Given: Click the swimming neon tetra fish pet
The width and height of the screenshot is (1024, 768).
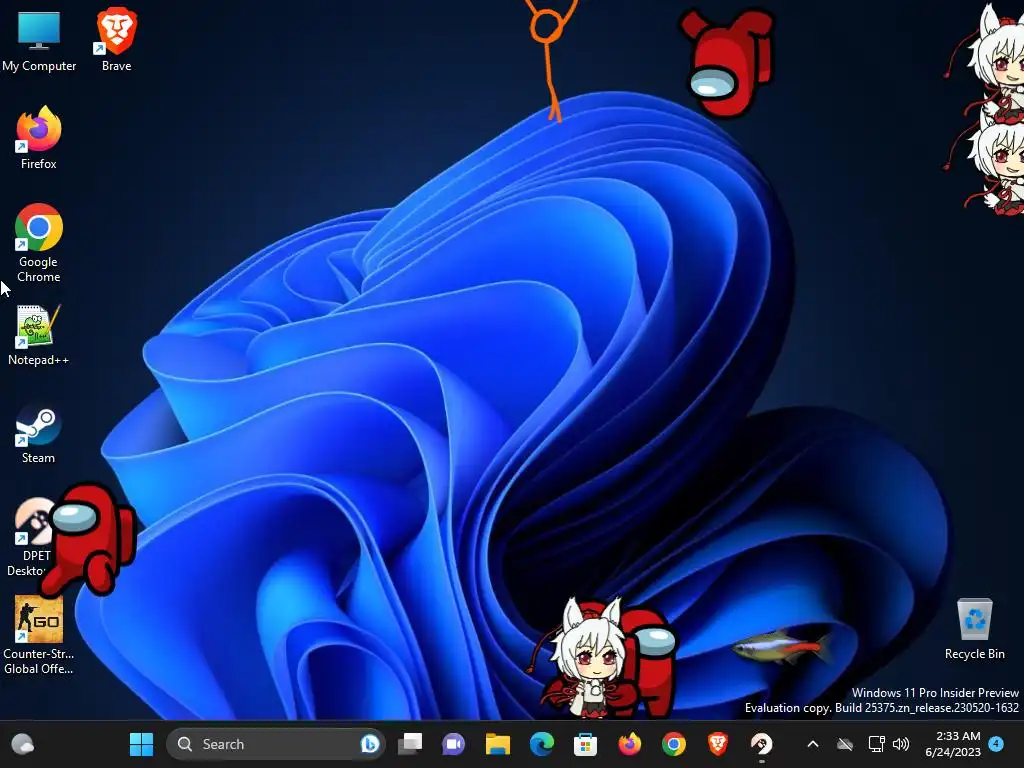Looking at the screenshot, I should 782,647.
